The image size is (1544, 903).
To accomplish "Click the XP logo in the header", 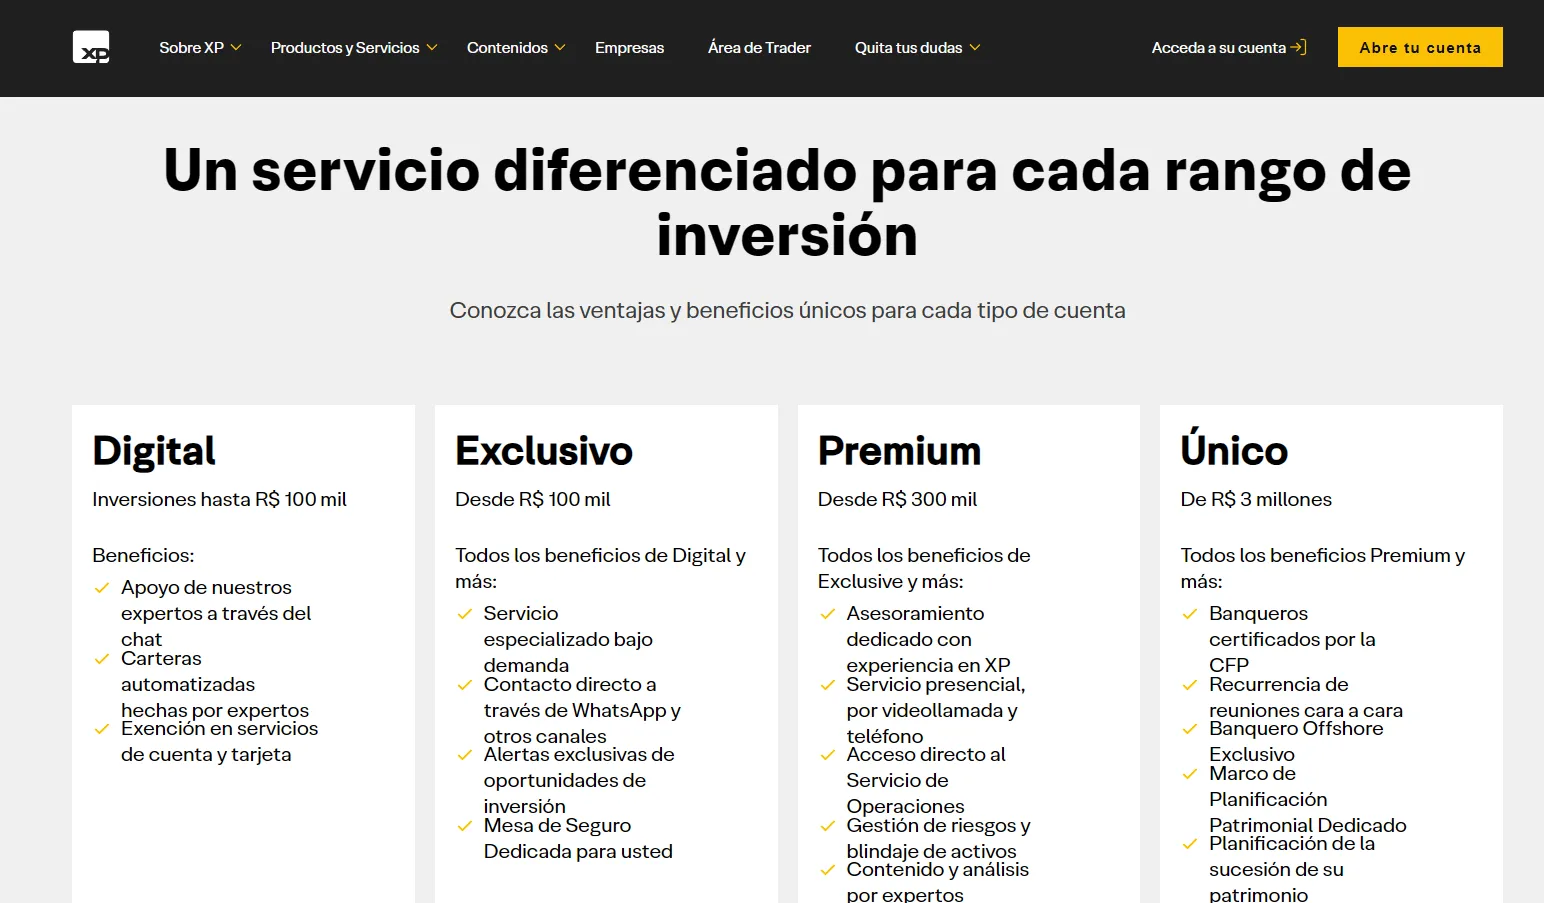I will click(x=91, y=47).
